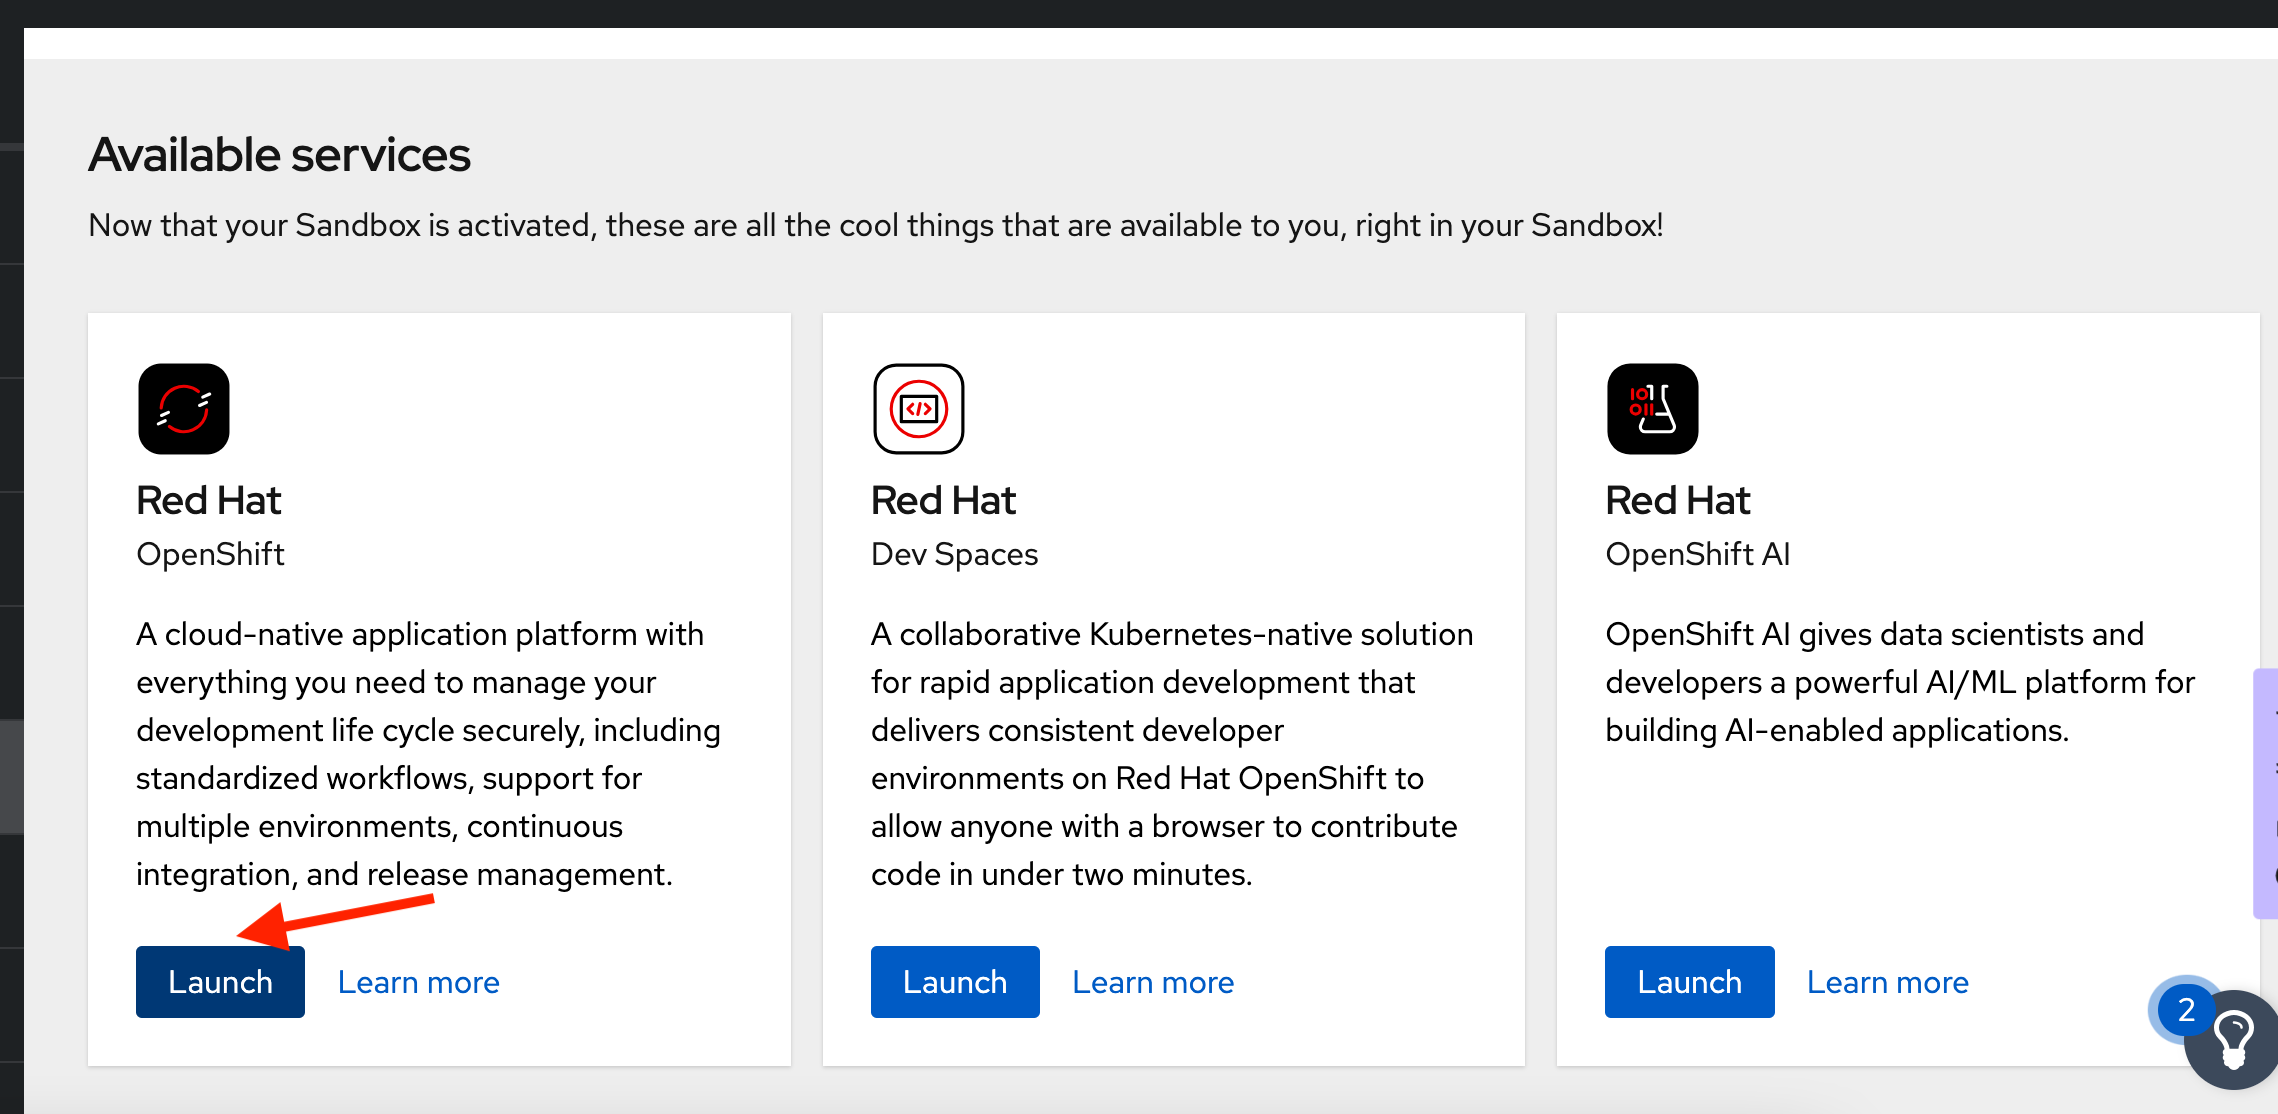
Task: Launch Red Hat OpenShift AI
Action: (x=1689, y=982)
